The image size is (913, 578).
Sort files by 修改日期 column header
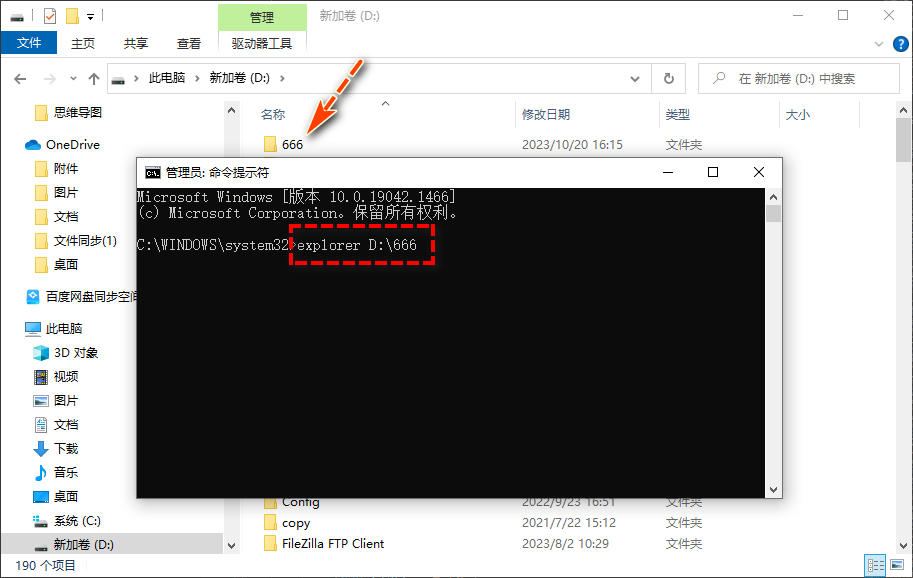tap(546, 115)
